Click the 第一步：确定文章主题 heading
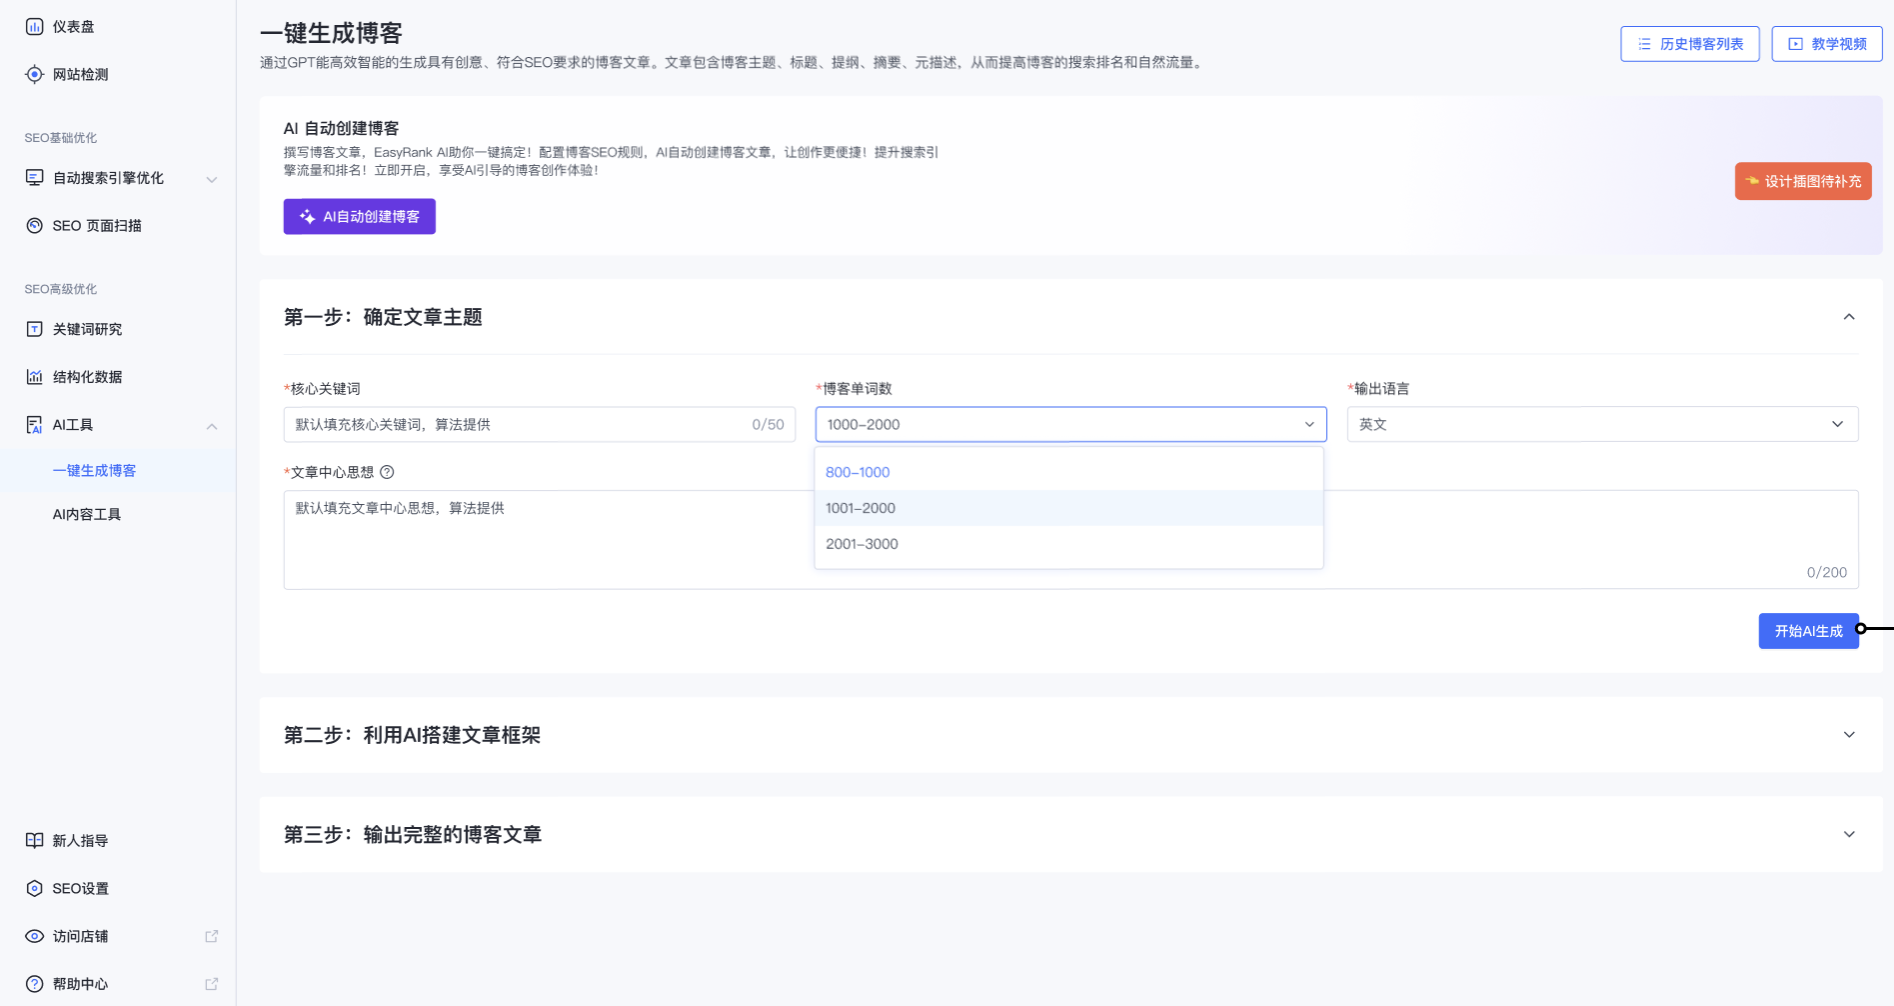 pos(383,317)
